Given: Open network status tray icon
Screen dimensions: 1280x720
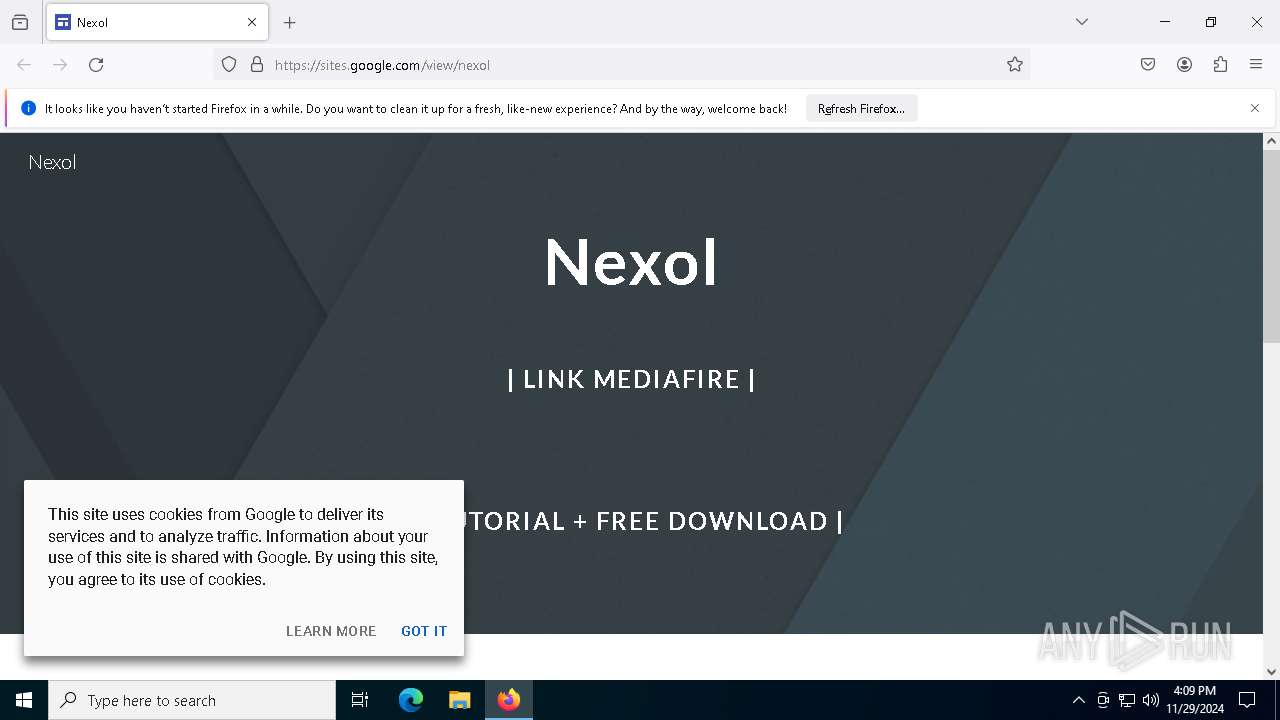Looking at the screenshot, I should click(x=1127, y=700).
